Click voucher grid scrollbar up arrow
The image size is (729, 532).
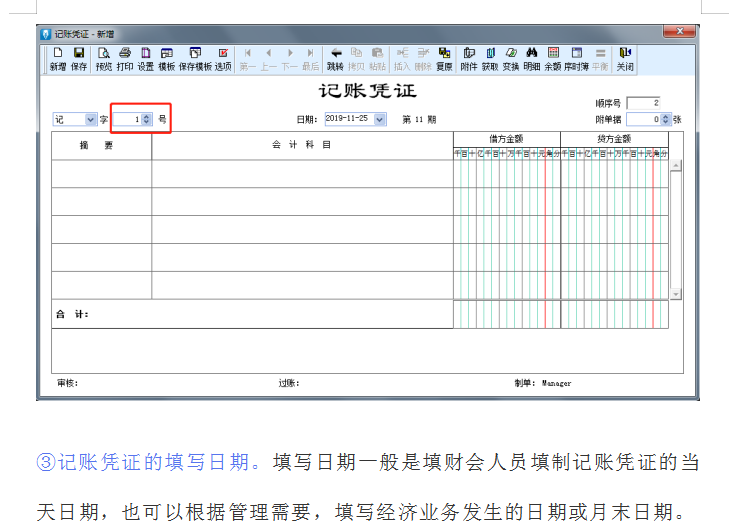[676, 166]
